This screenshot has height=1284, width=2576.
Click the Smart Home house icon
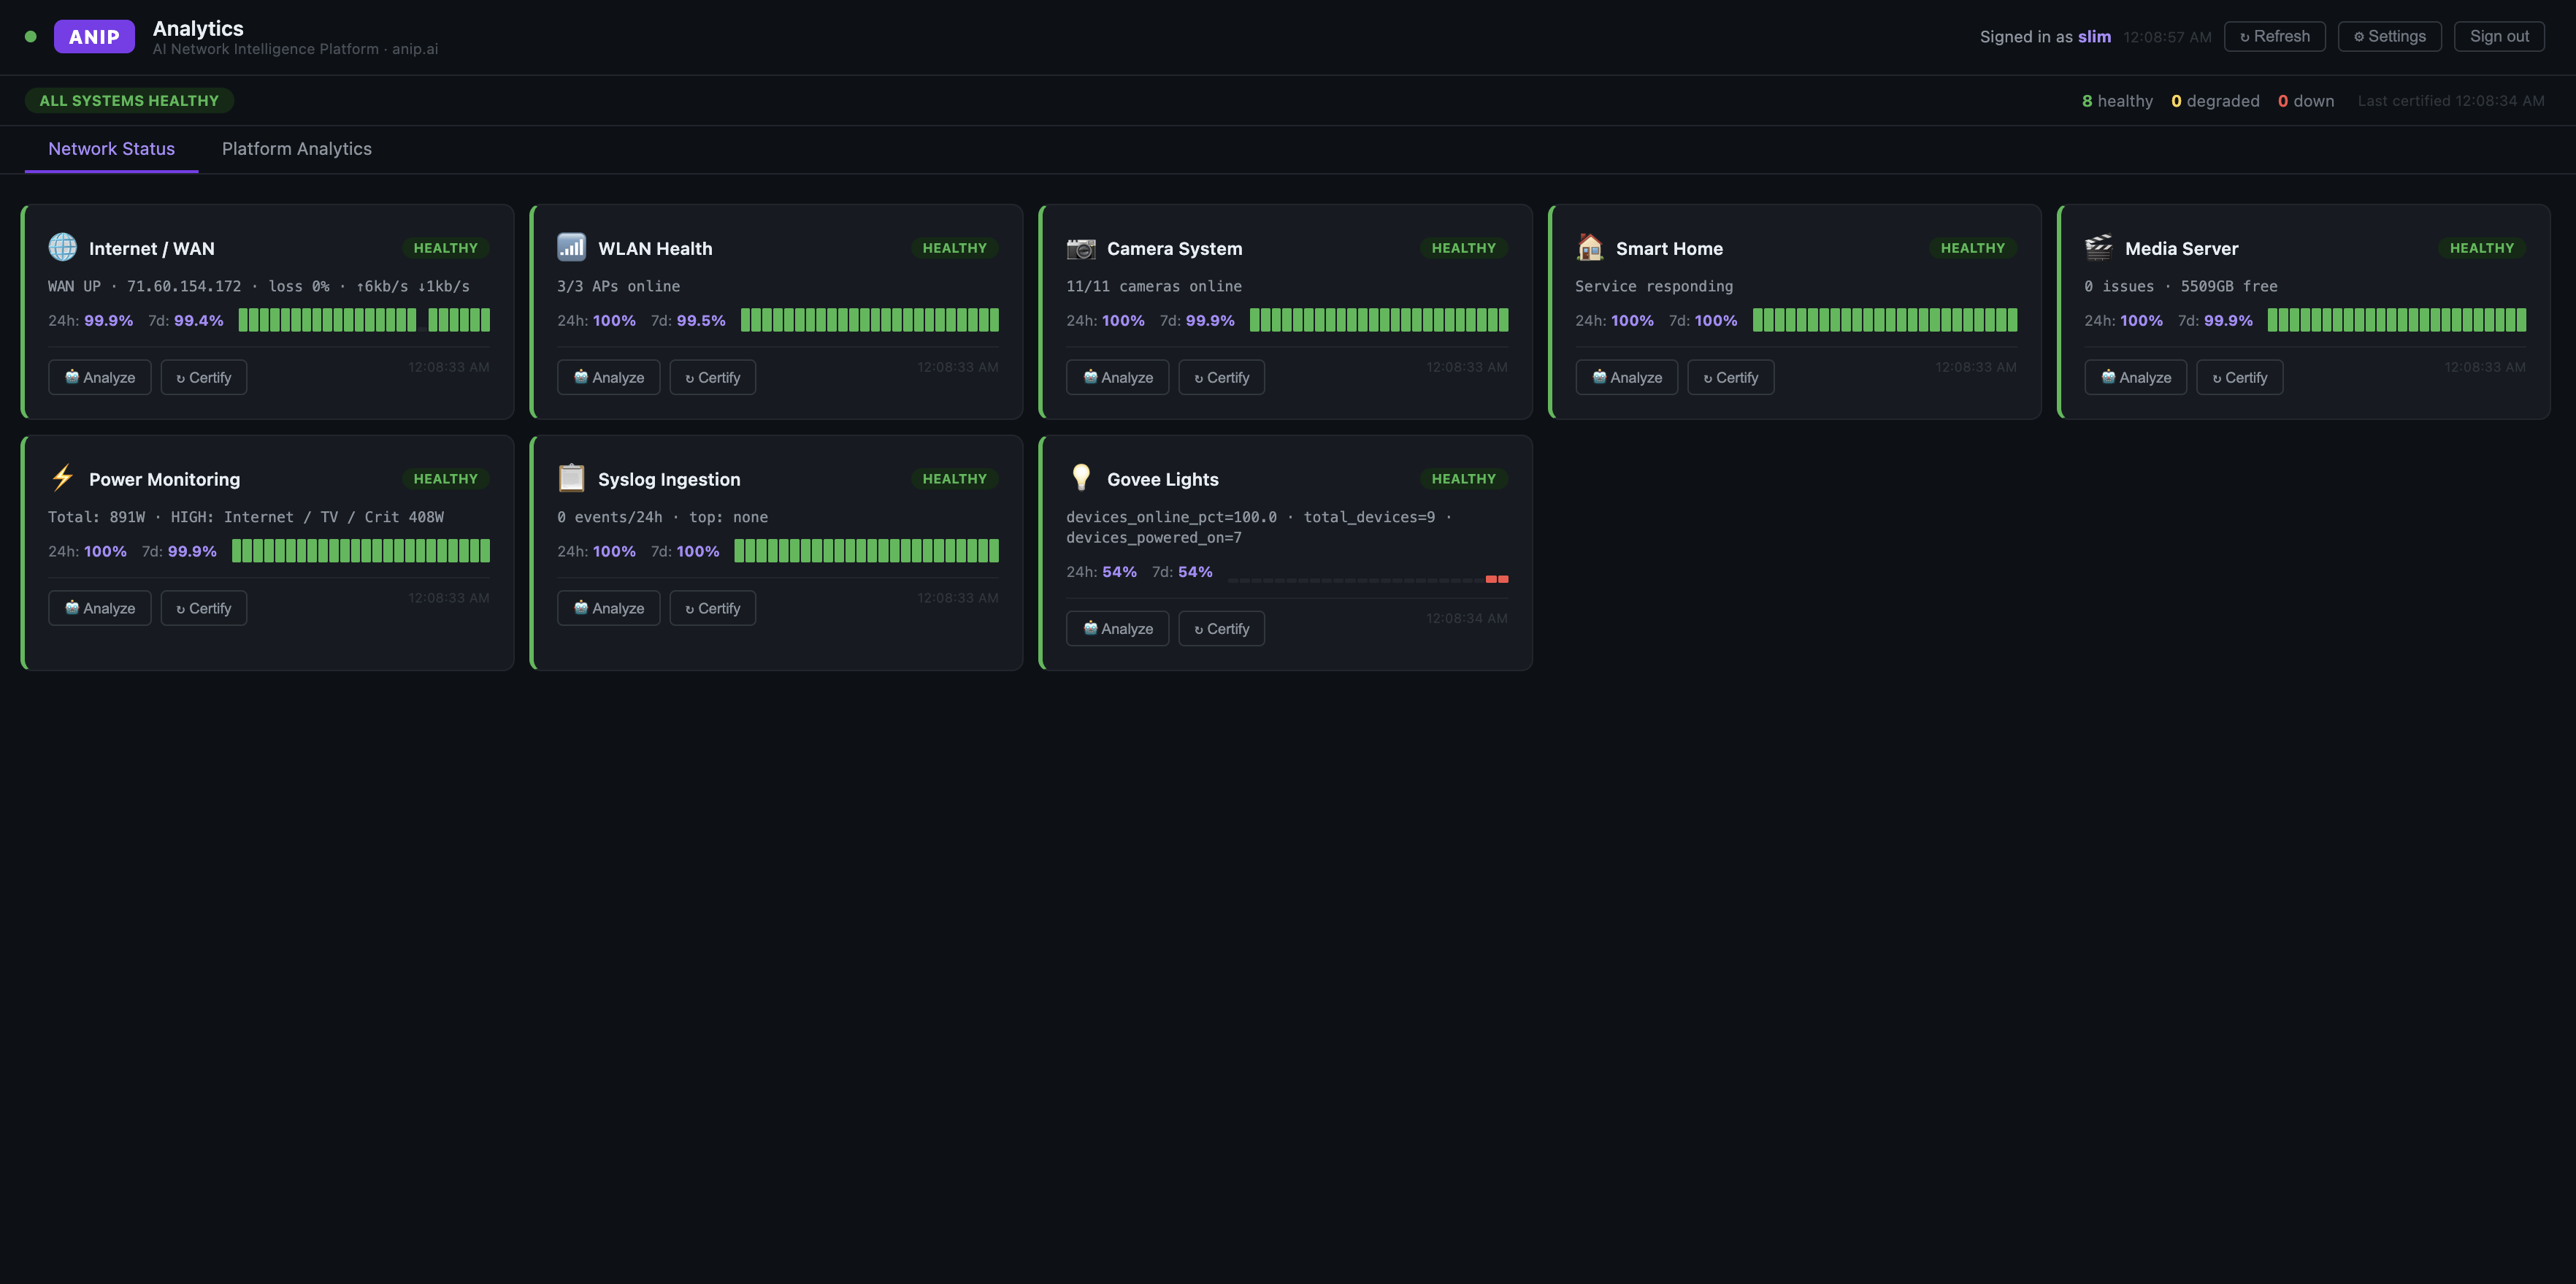point(1589,247)
